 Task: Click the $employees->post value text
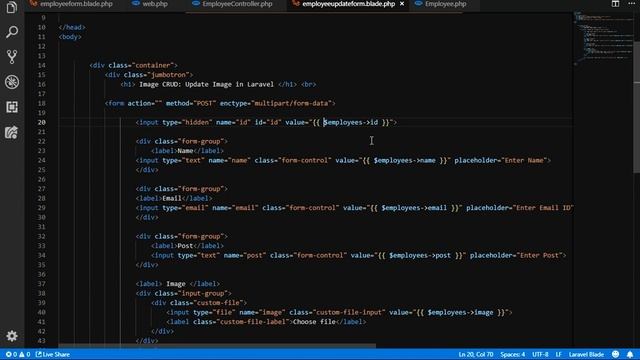(420, 255)
